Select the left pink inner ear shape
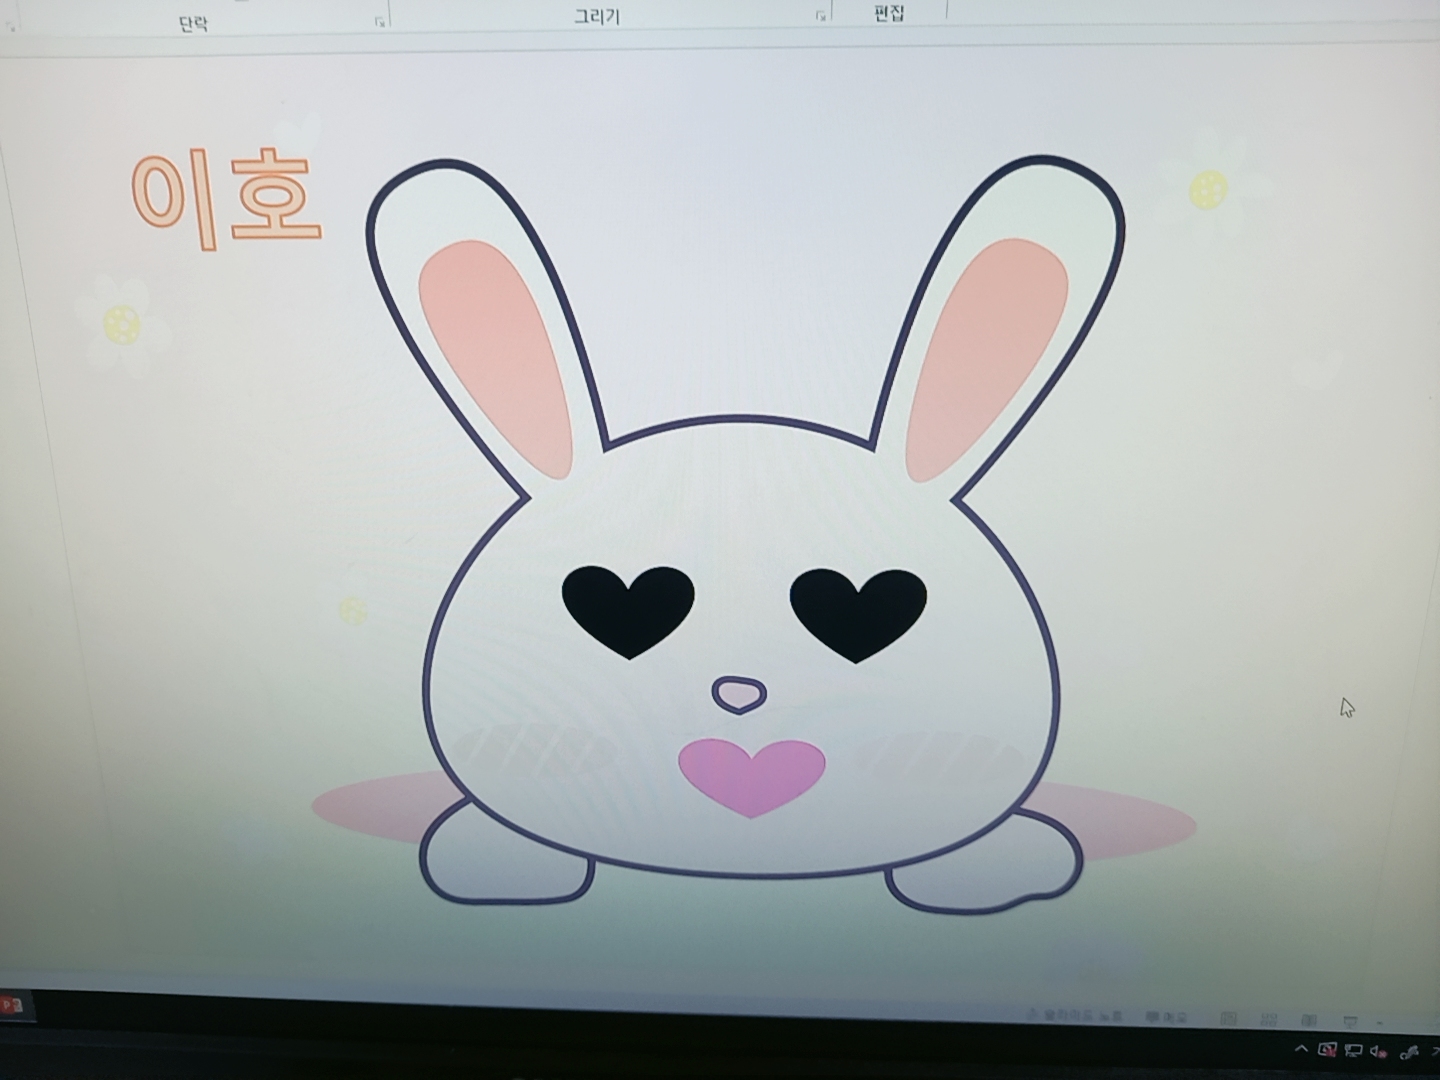The width and height of the screenshot is (1440, 1080). pyautogui.click(x=495, y=358)
